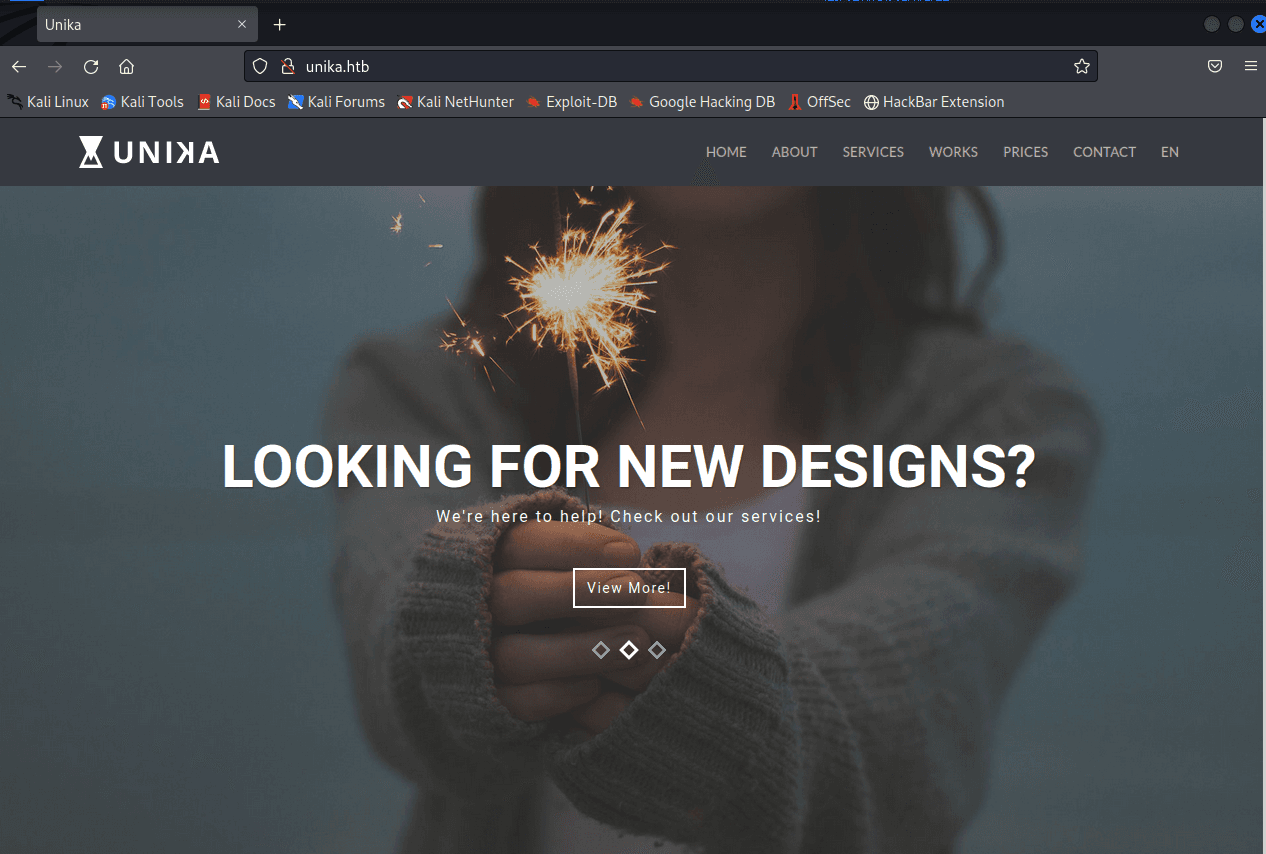Open the PRICES navigation menu item

point(1025,152)
